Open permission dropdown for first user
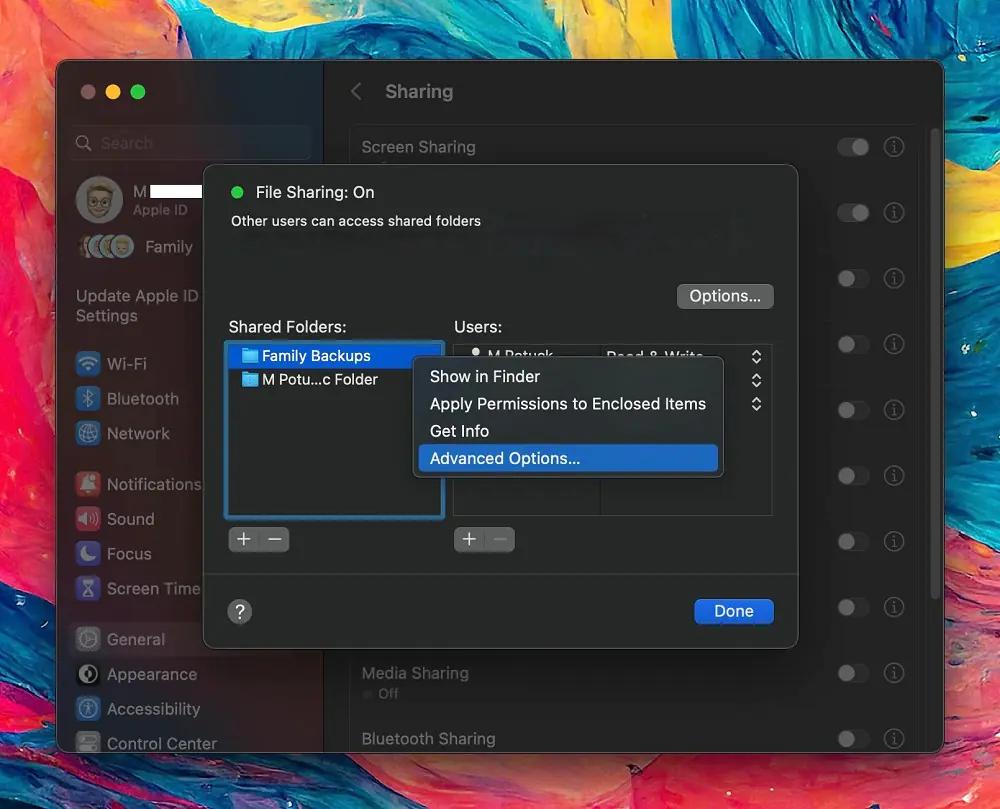This screenshot has height=809, width=1000. coord(756,357)
